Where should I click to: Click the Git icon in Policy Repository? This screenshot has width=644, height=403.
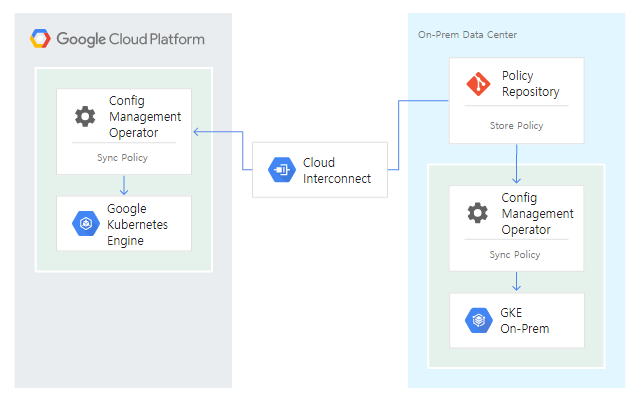point(478,84)
